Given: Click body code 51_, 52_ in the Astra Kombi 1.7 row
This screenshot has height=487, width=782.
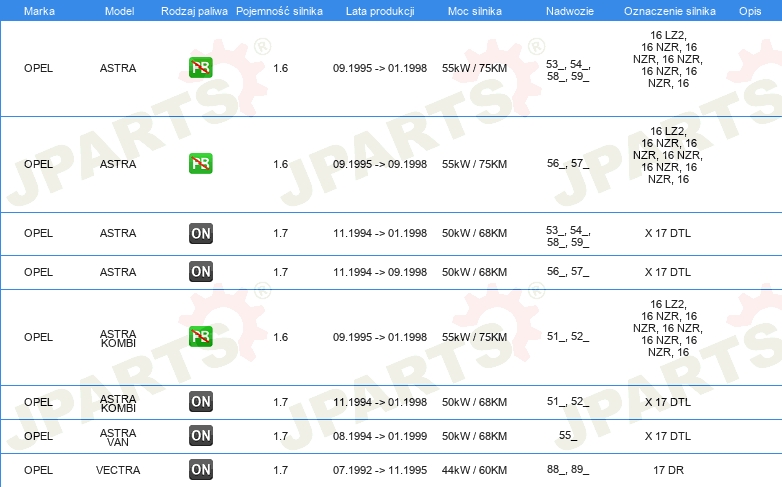Looking at the screenshot, I should click(x=568, y=402).
